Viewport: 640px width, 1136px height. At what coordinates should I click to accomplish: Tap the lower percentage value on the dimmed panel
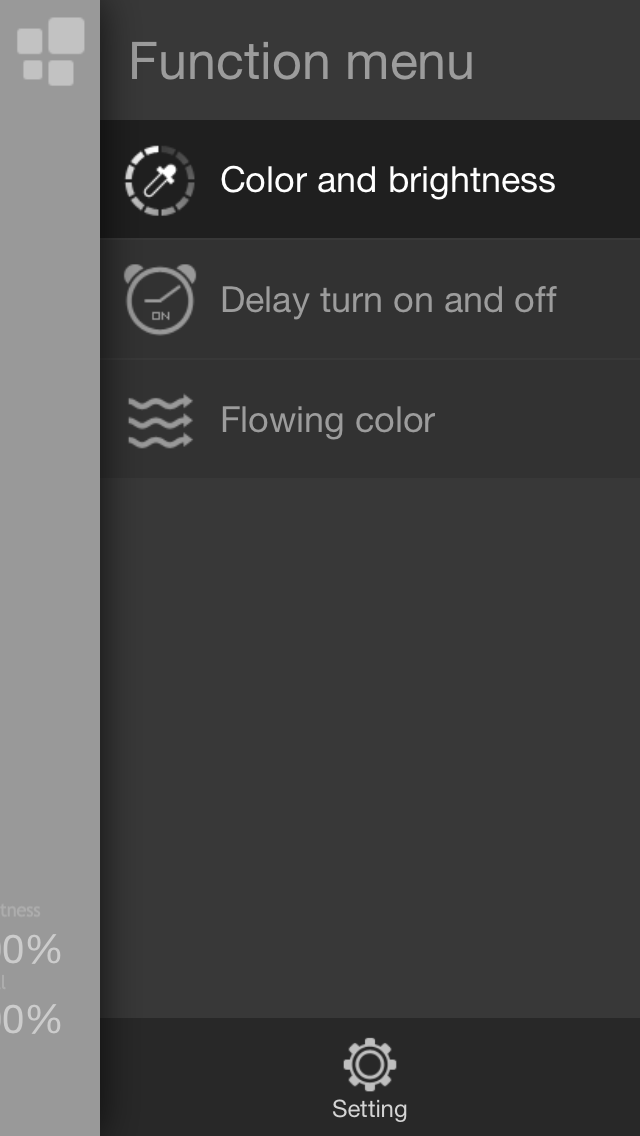(x=30, y=1019)
